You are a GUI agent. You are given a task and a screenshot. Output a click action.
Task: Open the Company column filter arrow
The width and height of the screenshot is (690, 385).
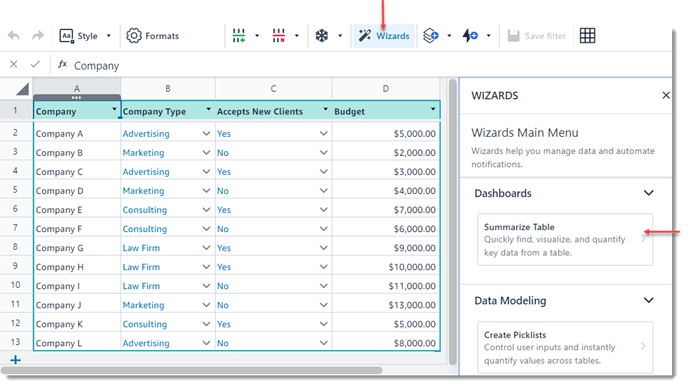pos(114,109)
